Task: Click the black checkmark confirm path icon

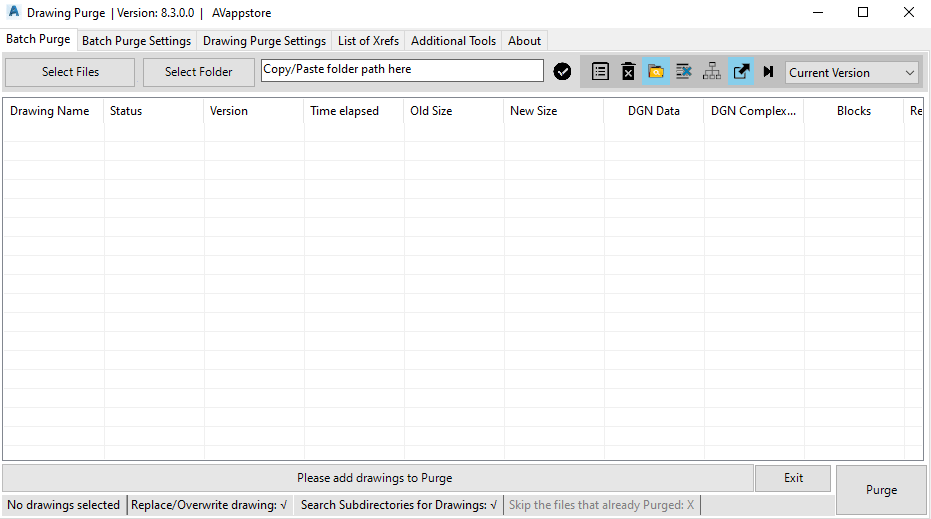Action: click(x=562, y=72)
